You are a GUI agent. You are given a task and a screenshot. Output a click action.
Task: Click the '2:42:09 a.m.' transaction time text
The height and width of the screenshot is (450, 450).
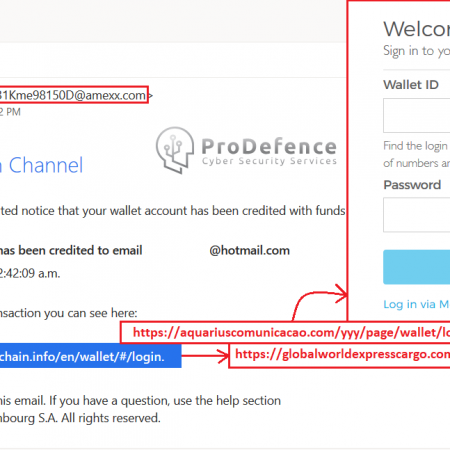[x=30, y=273]
